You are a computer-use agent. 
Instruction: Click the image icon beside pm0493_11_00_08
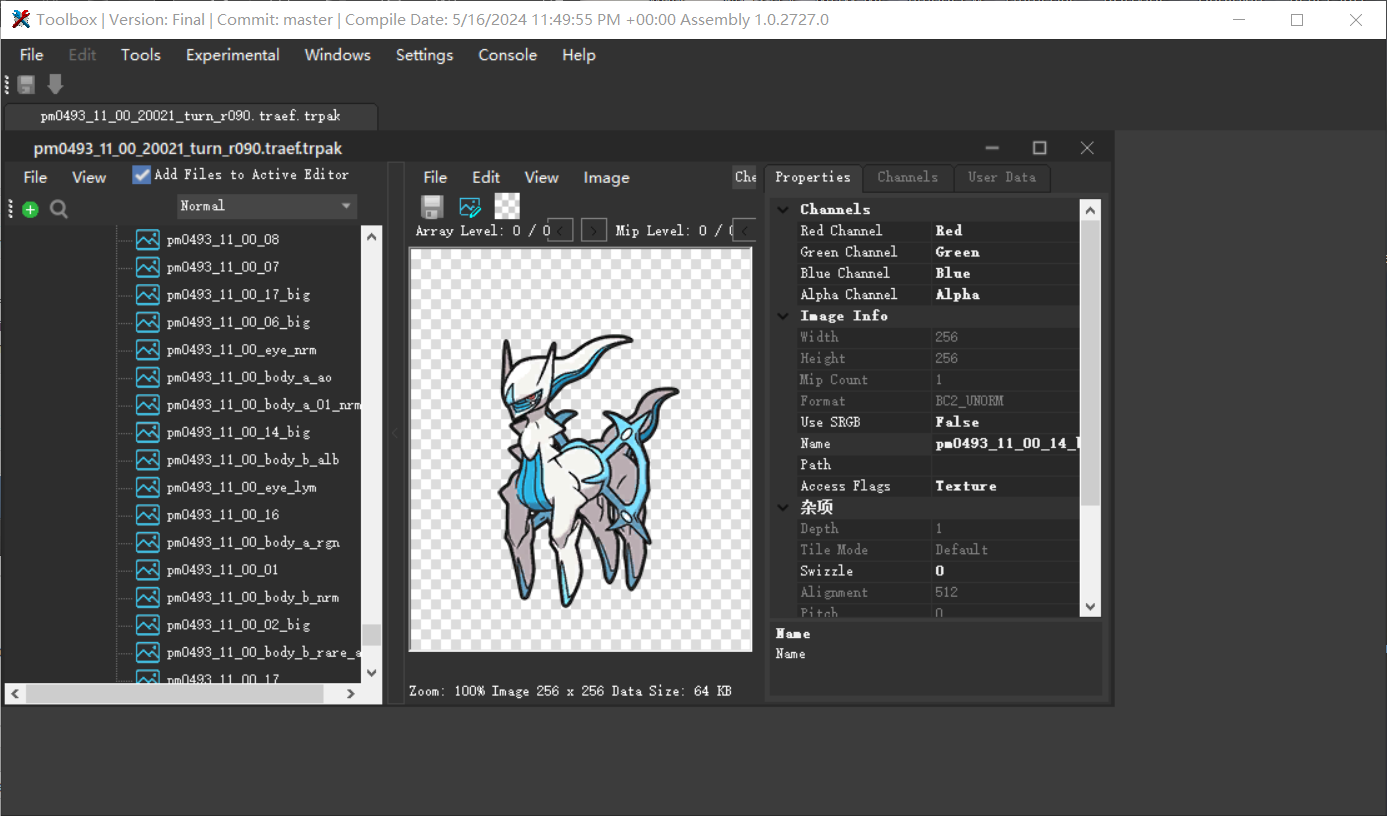click(148, 240)
